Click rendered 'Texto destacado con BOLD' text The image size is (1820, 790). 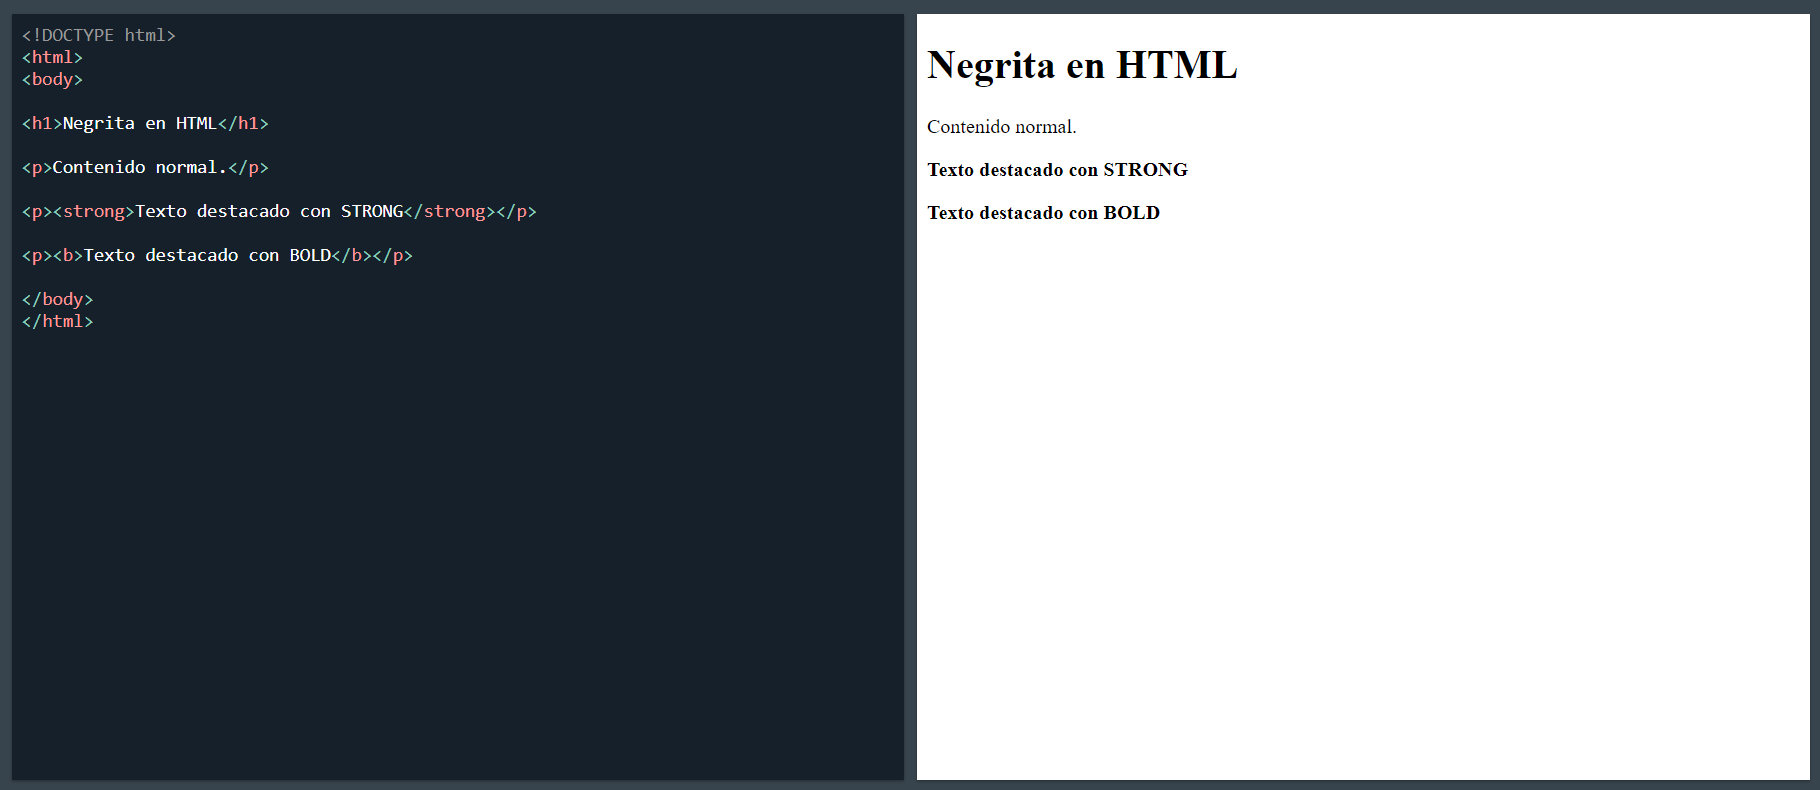click(x=1043, y=213)
